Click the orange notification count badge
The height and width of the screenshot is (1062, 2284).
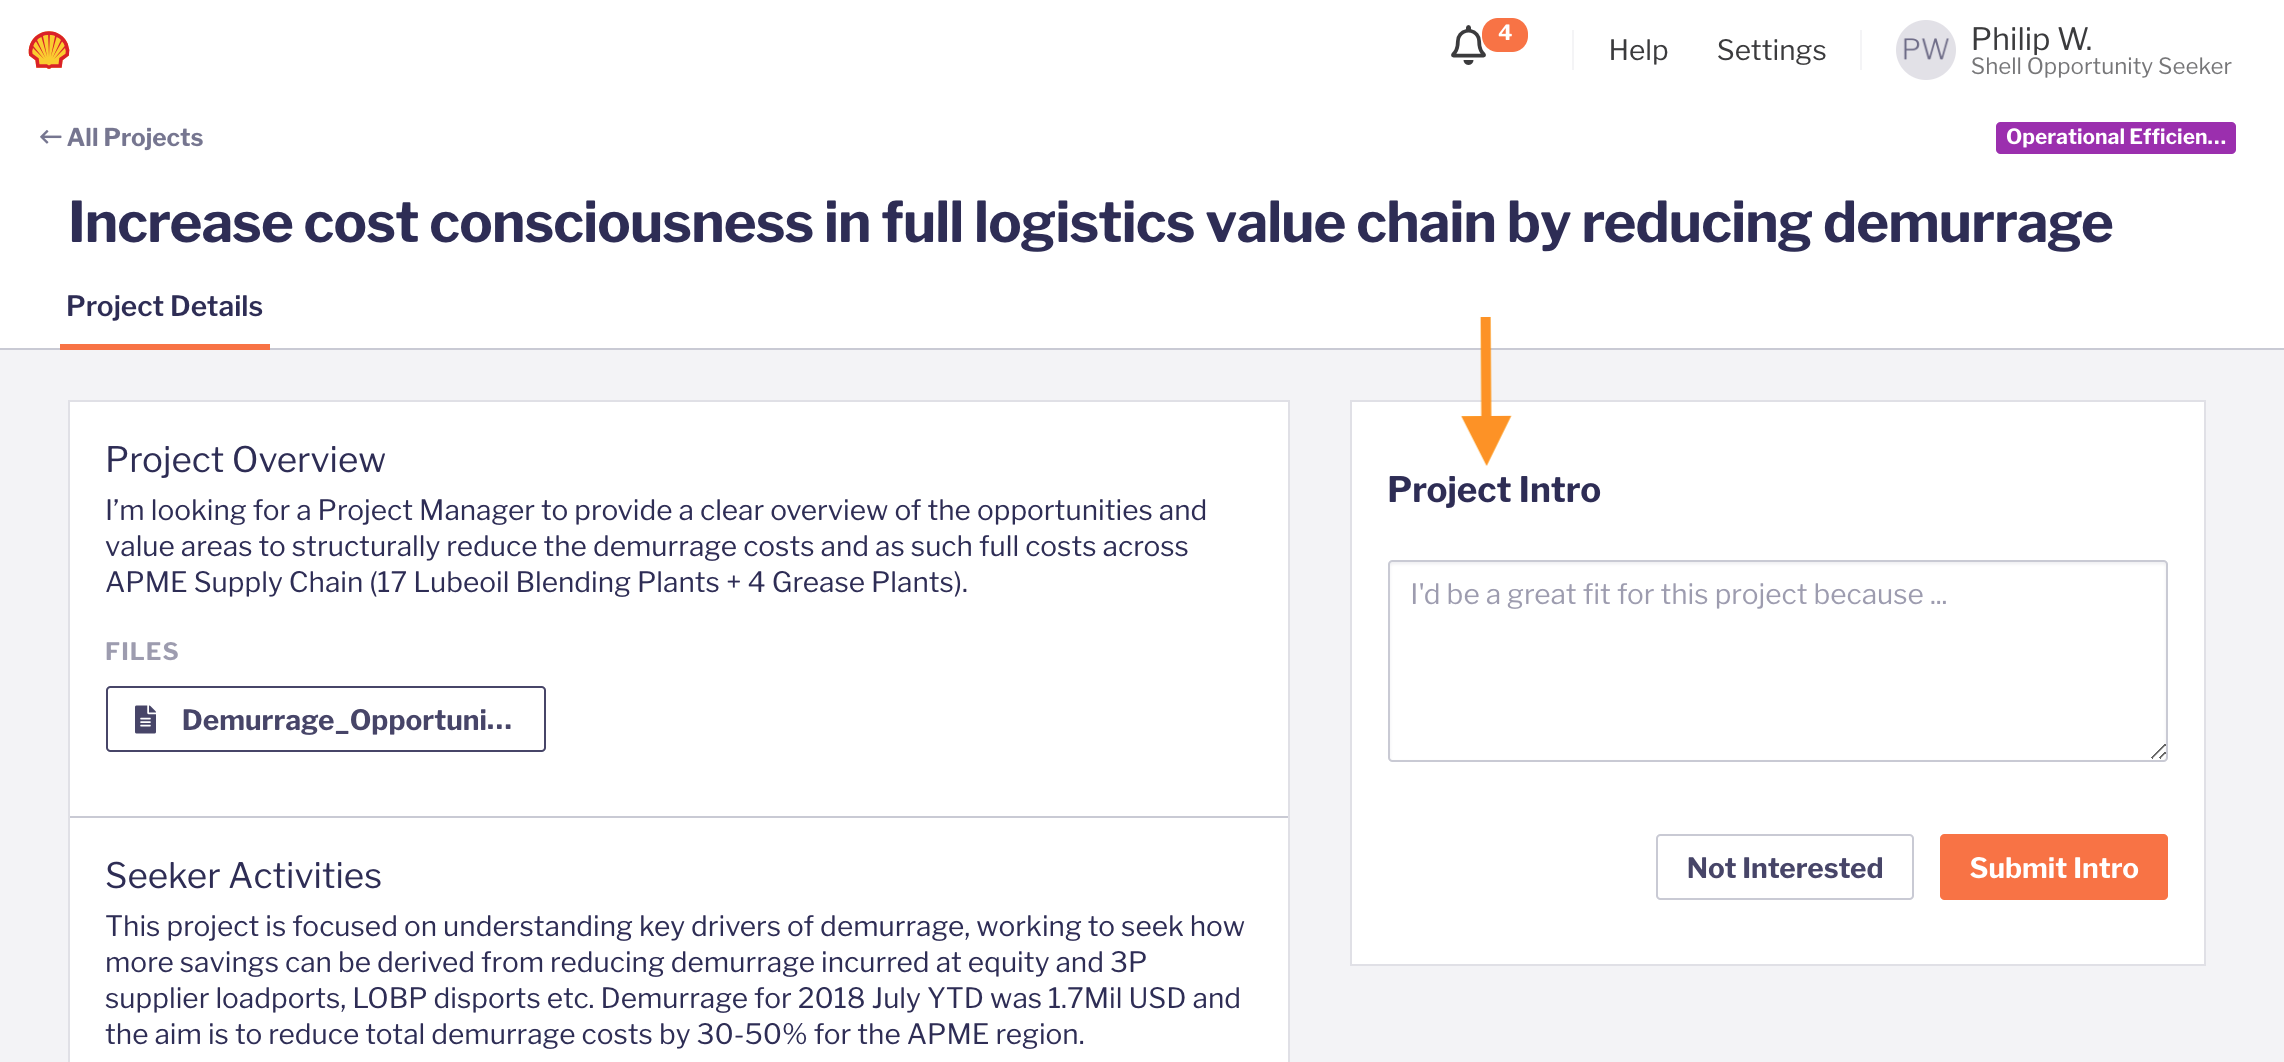(x=1505, y=34)
